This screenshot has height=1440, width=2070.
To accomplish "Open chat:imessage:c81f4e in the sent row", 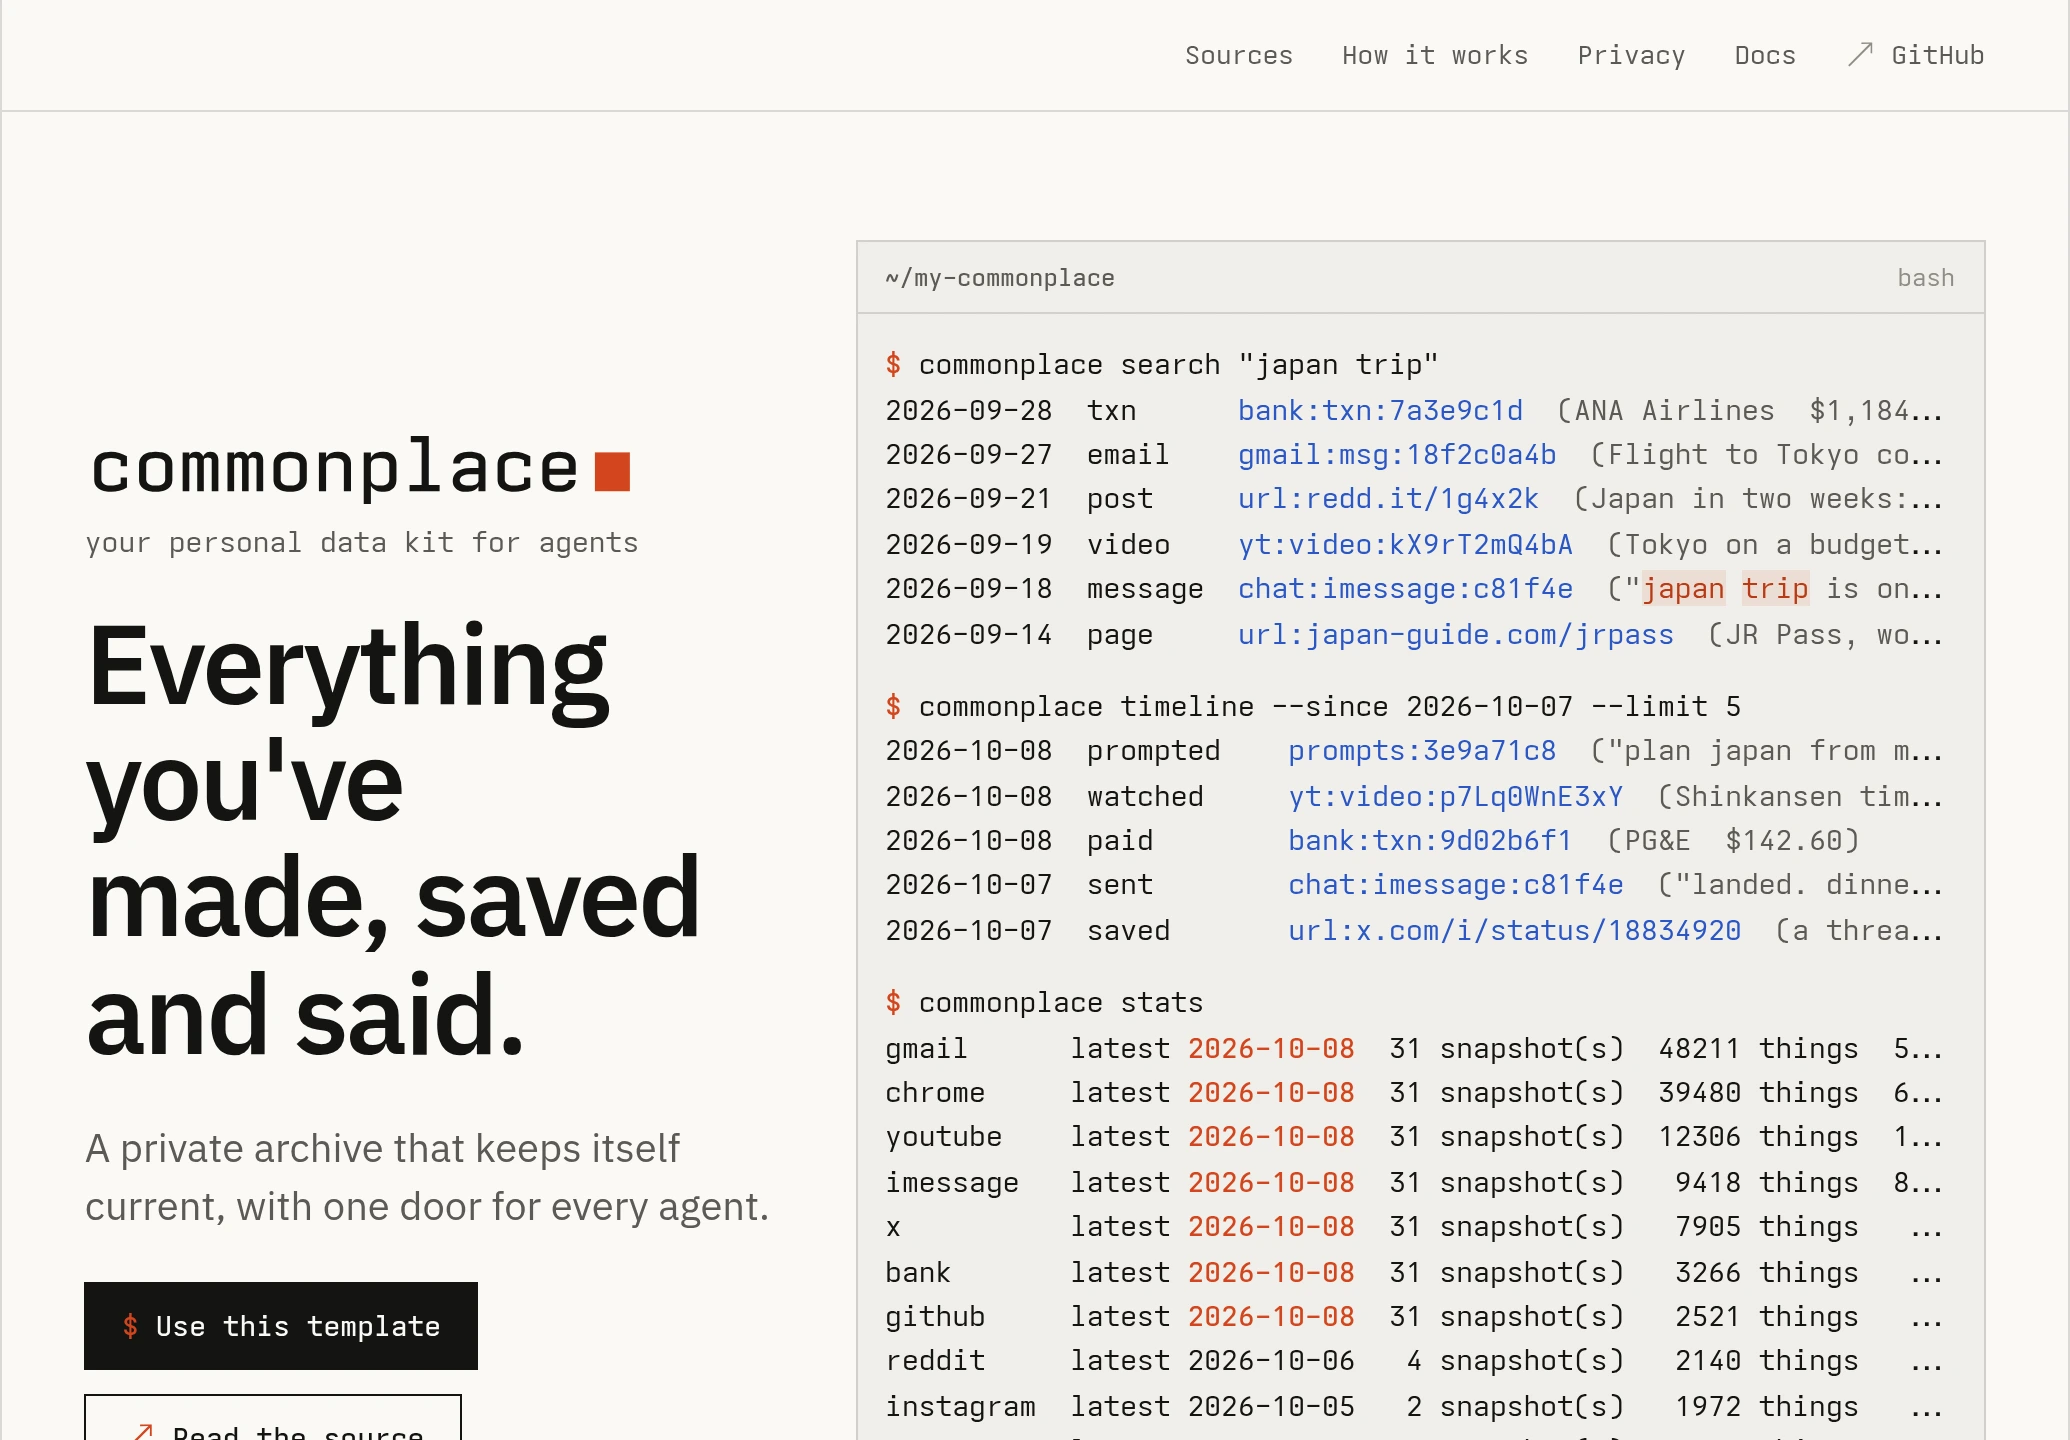I will pos(1456,885).
